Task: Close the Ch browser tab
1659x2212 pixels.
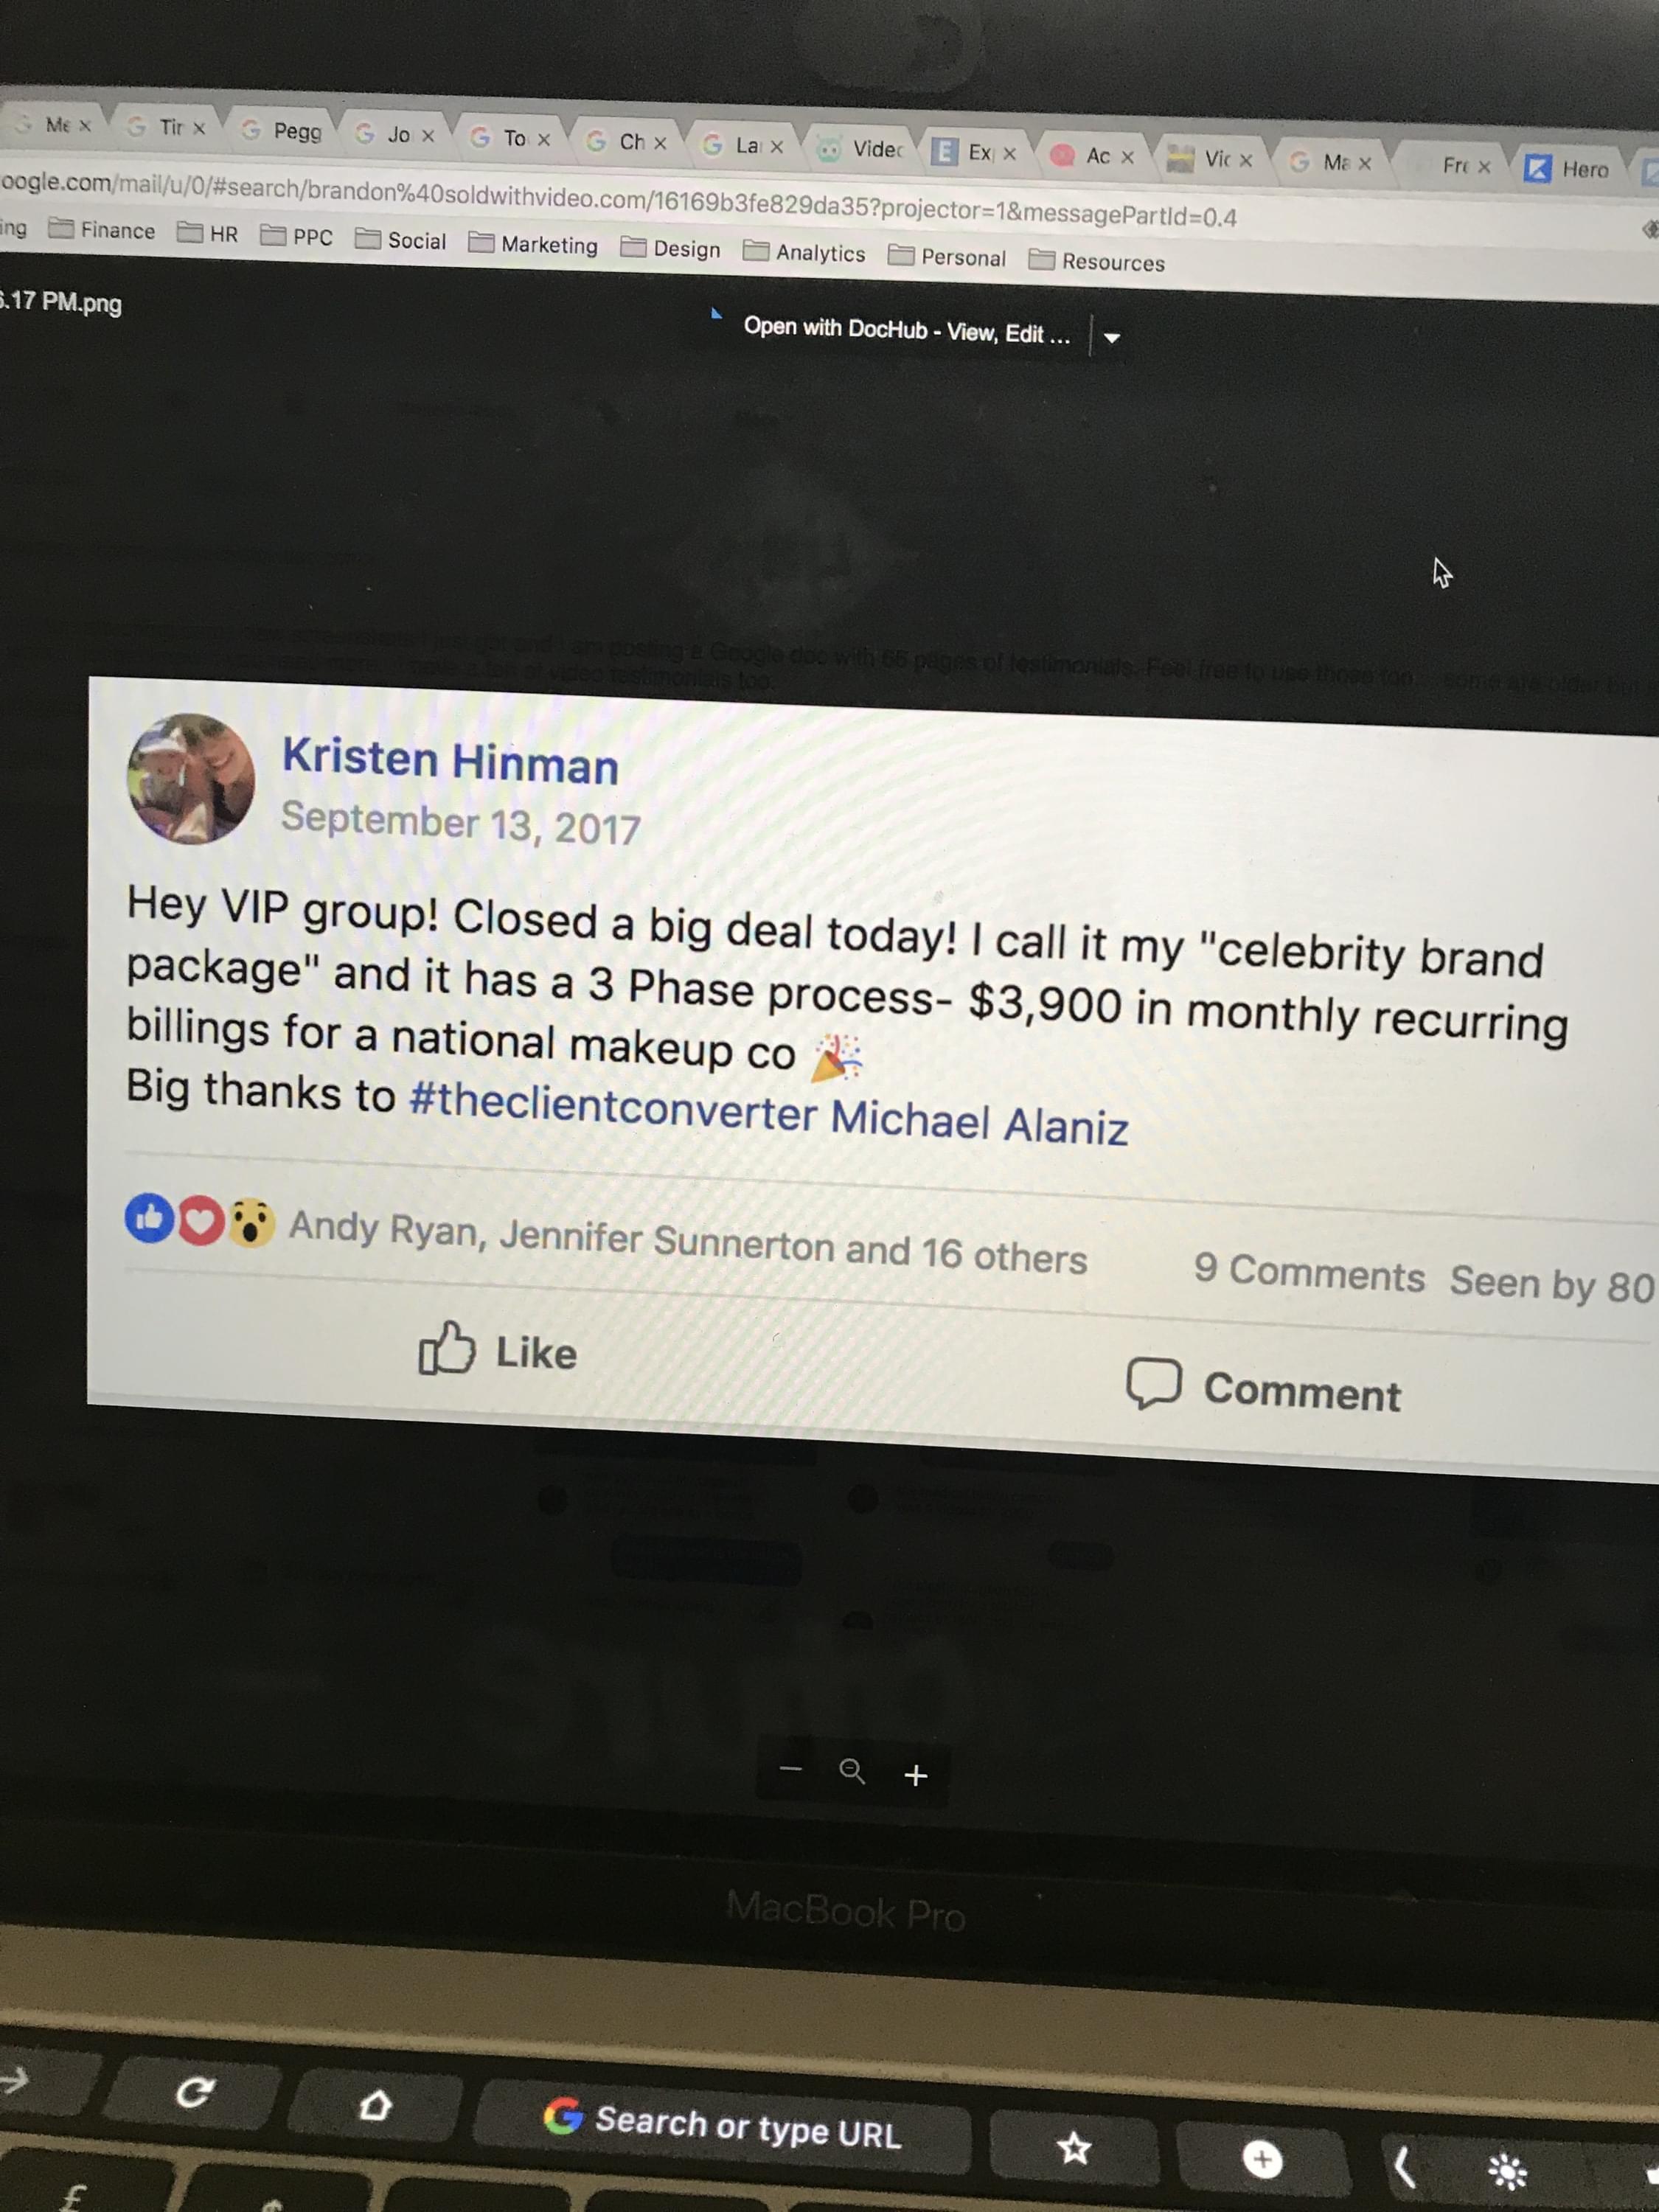Action: (x=660, y=144)
